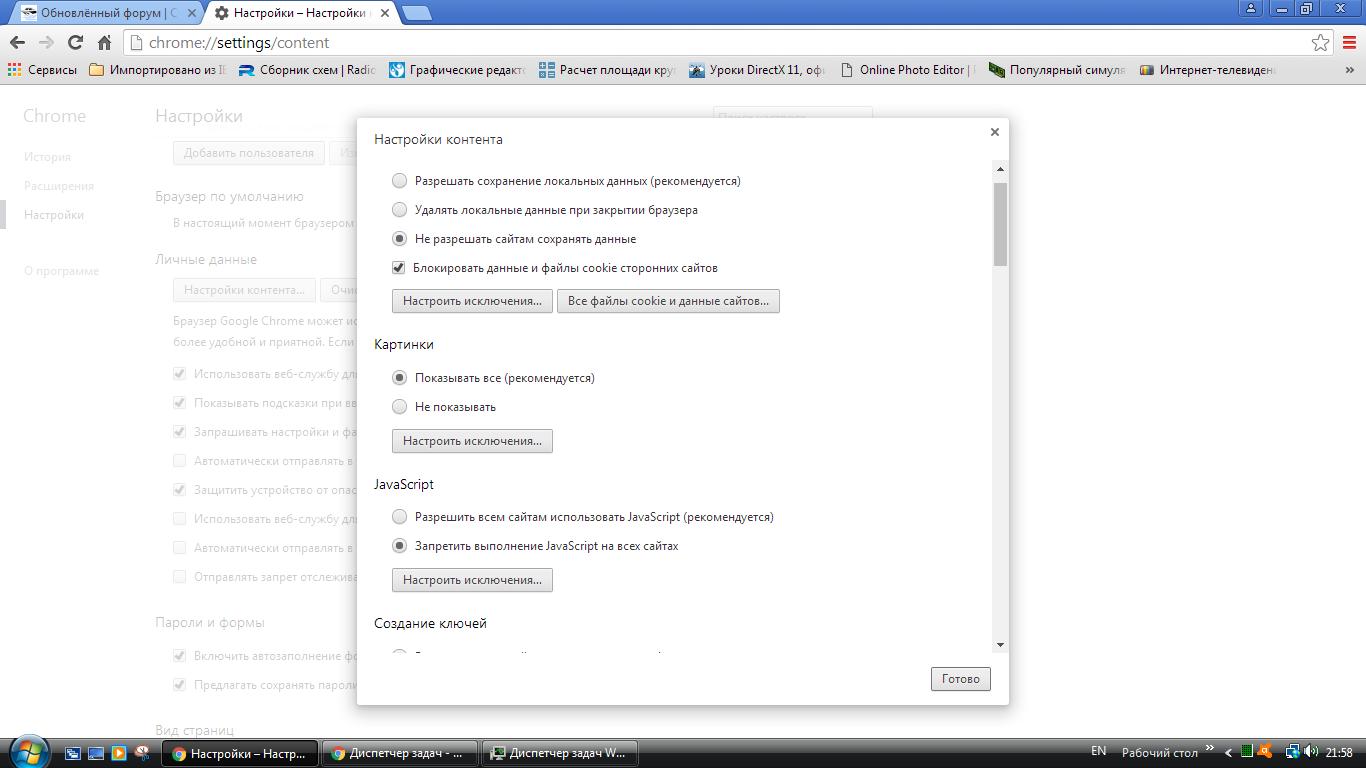Screen dimensions: 1366x768
Task: Allow all sites to run JavaScript
Action: pos(400,517)
